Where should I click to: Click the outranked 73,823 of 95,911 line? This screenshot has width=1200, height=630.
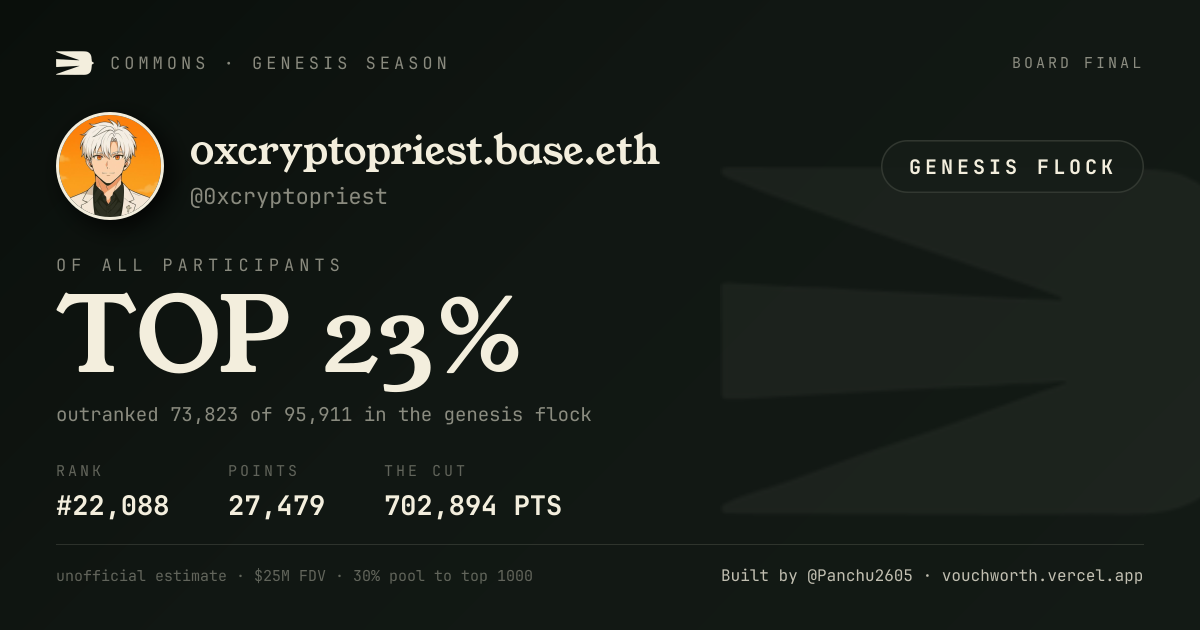324,414
